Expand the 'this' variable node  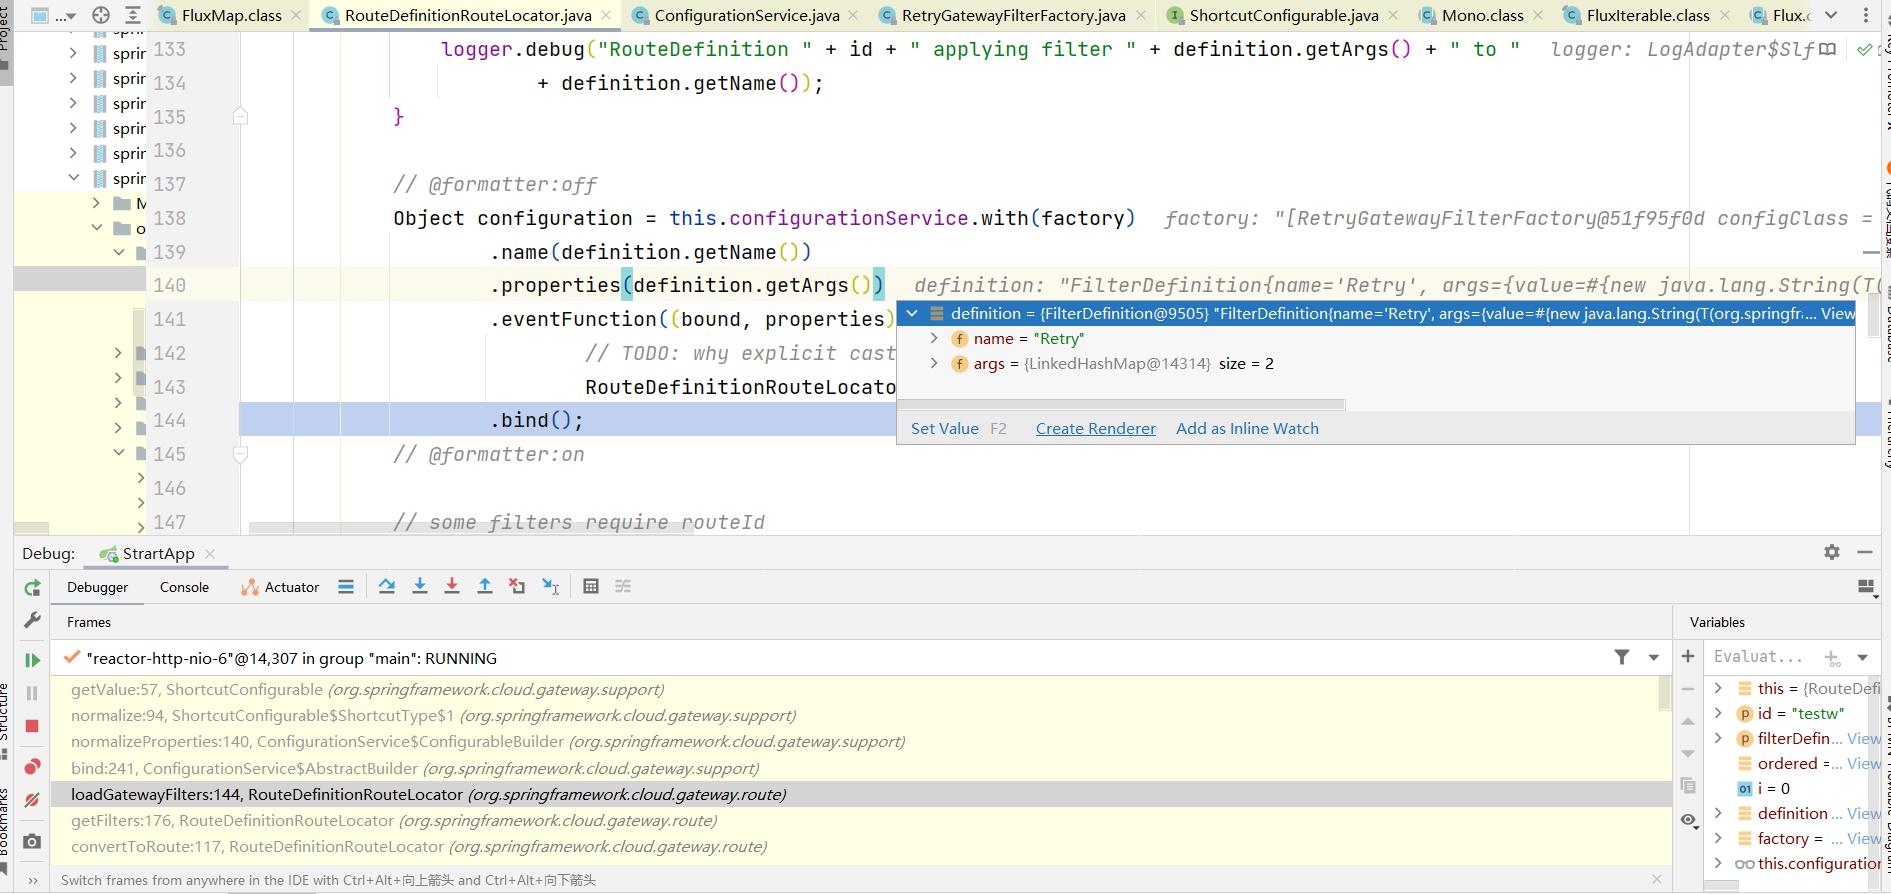[x=1718, y=688]
